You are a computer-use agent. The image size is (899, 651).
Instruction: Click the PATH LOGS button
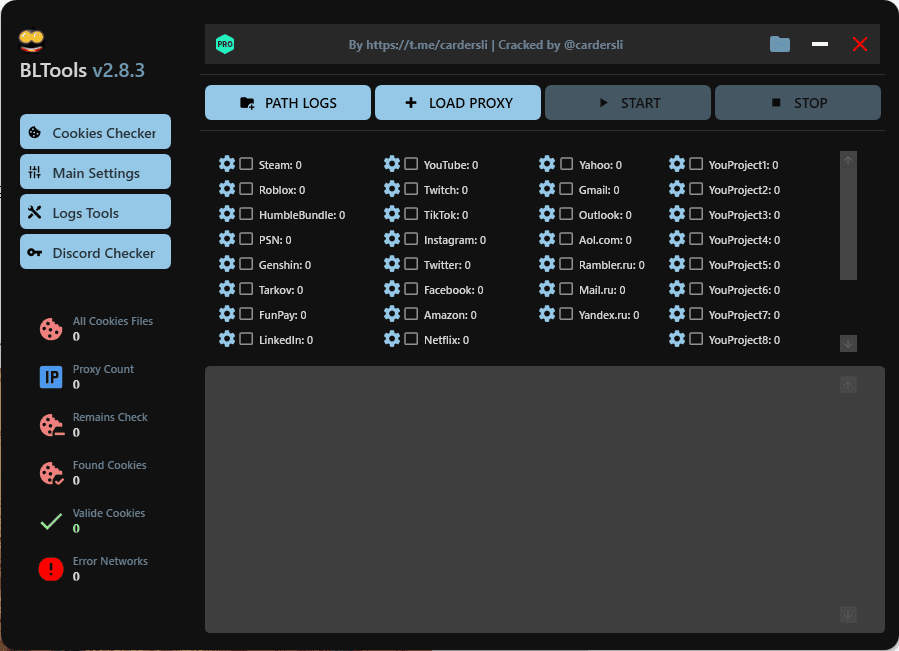point(287,102)
